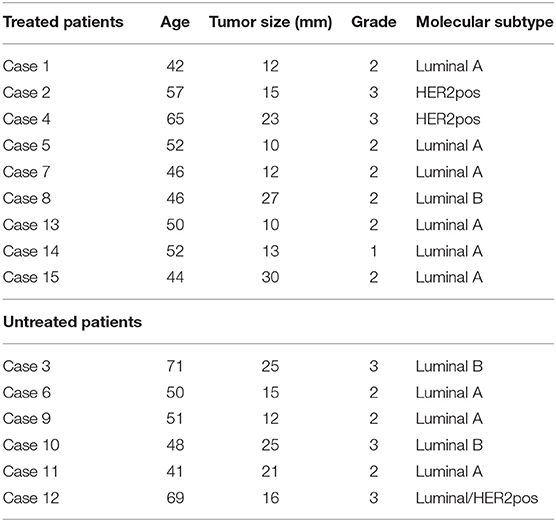Screen dimensions: 556x522
Task: Select Case 11 tumor size 21
Action: 270,472
